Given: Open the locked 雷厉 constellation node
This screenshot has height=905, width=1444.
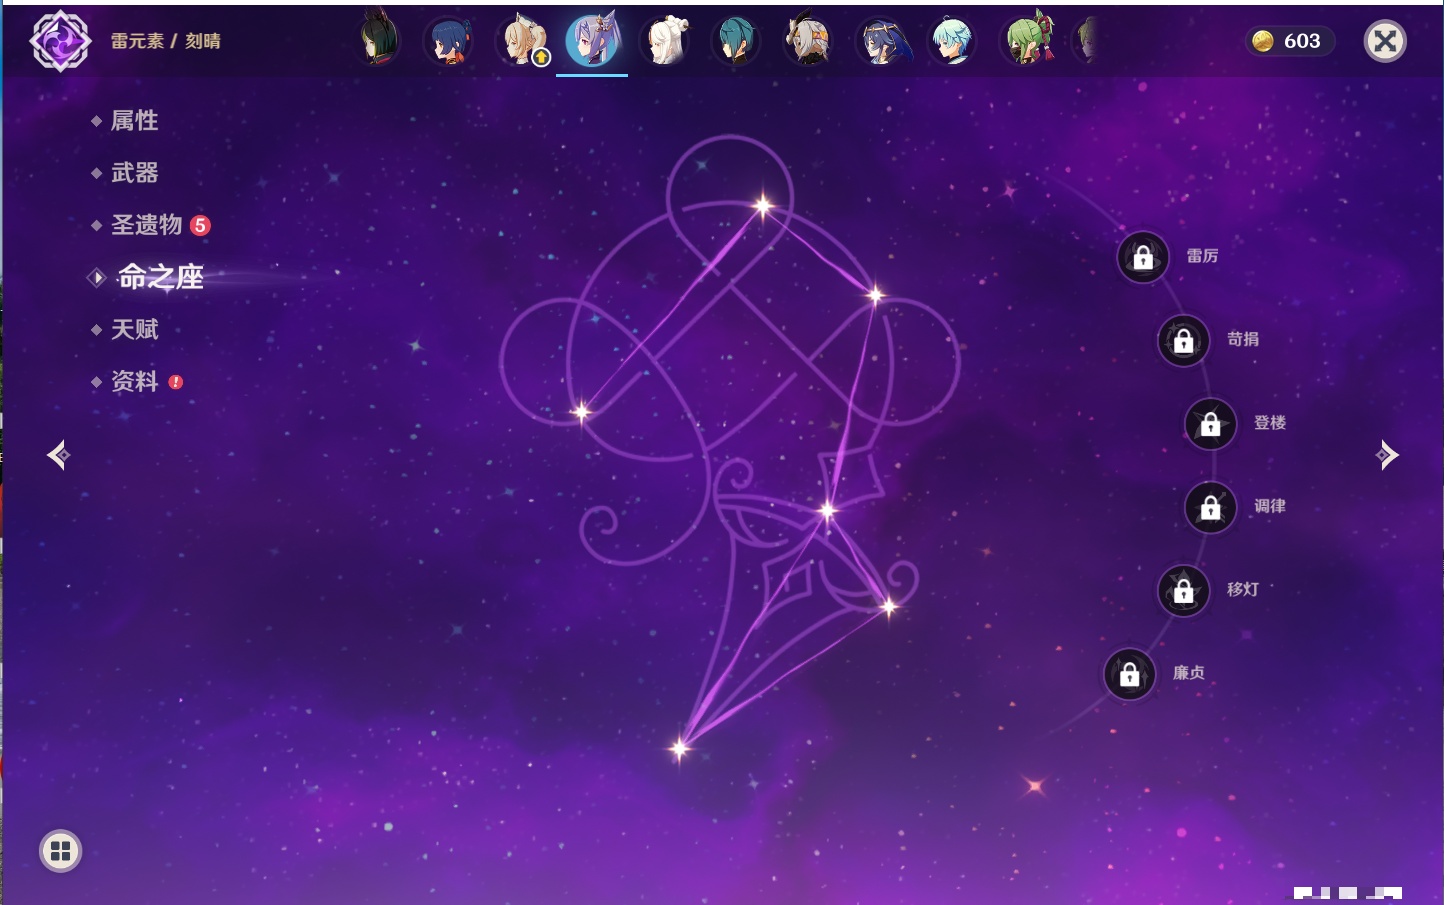Looking at the screenshot, I should 1143,257.
